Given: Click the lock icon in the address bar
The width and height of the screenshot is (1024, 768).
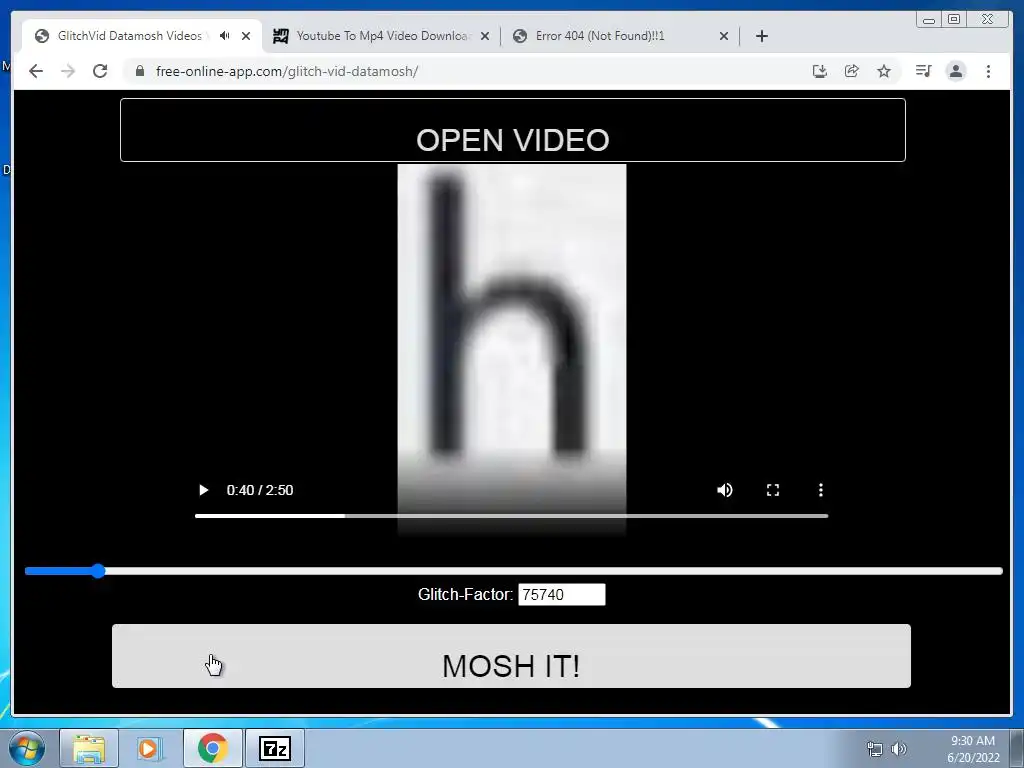Looking at the screenshot, I should tap(140, 71).
